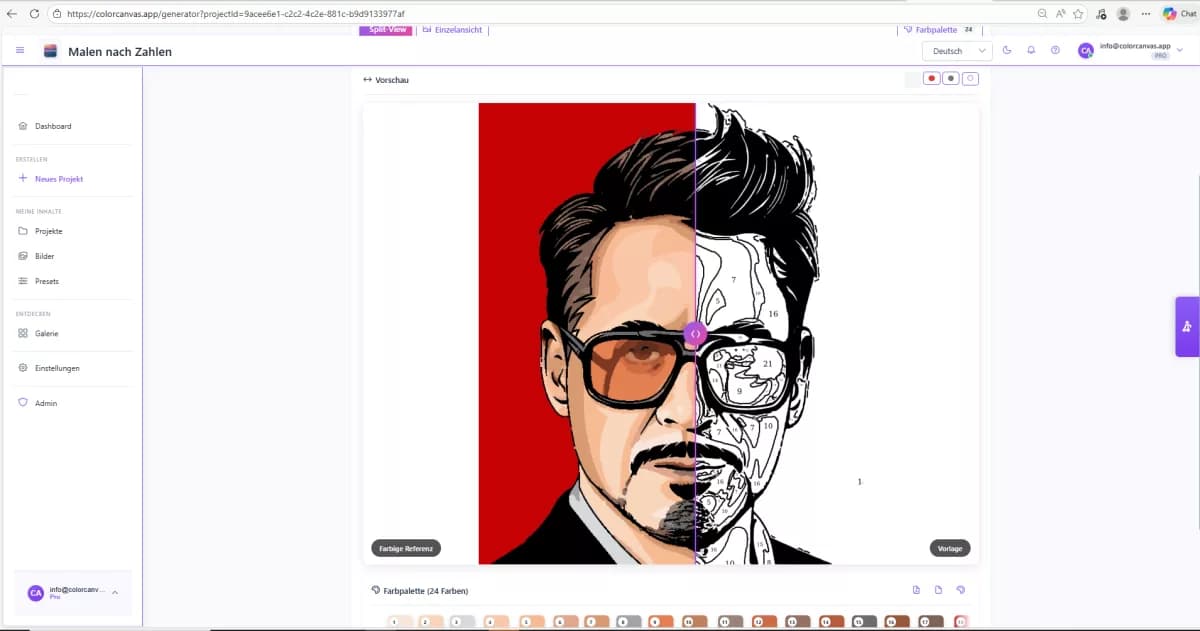
Task: Select color swatch number 9
Action: (x=660, y=622)
